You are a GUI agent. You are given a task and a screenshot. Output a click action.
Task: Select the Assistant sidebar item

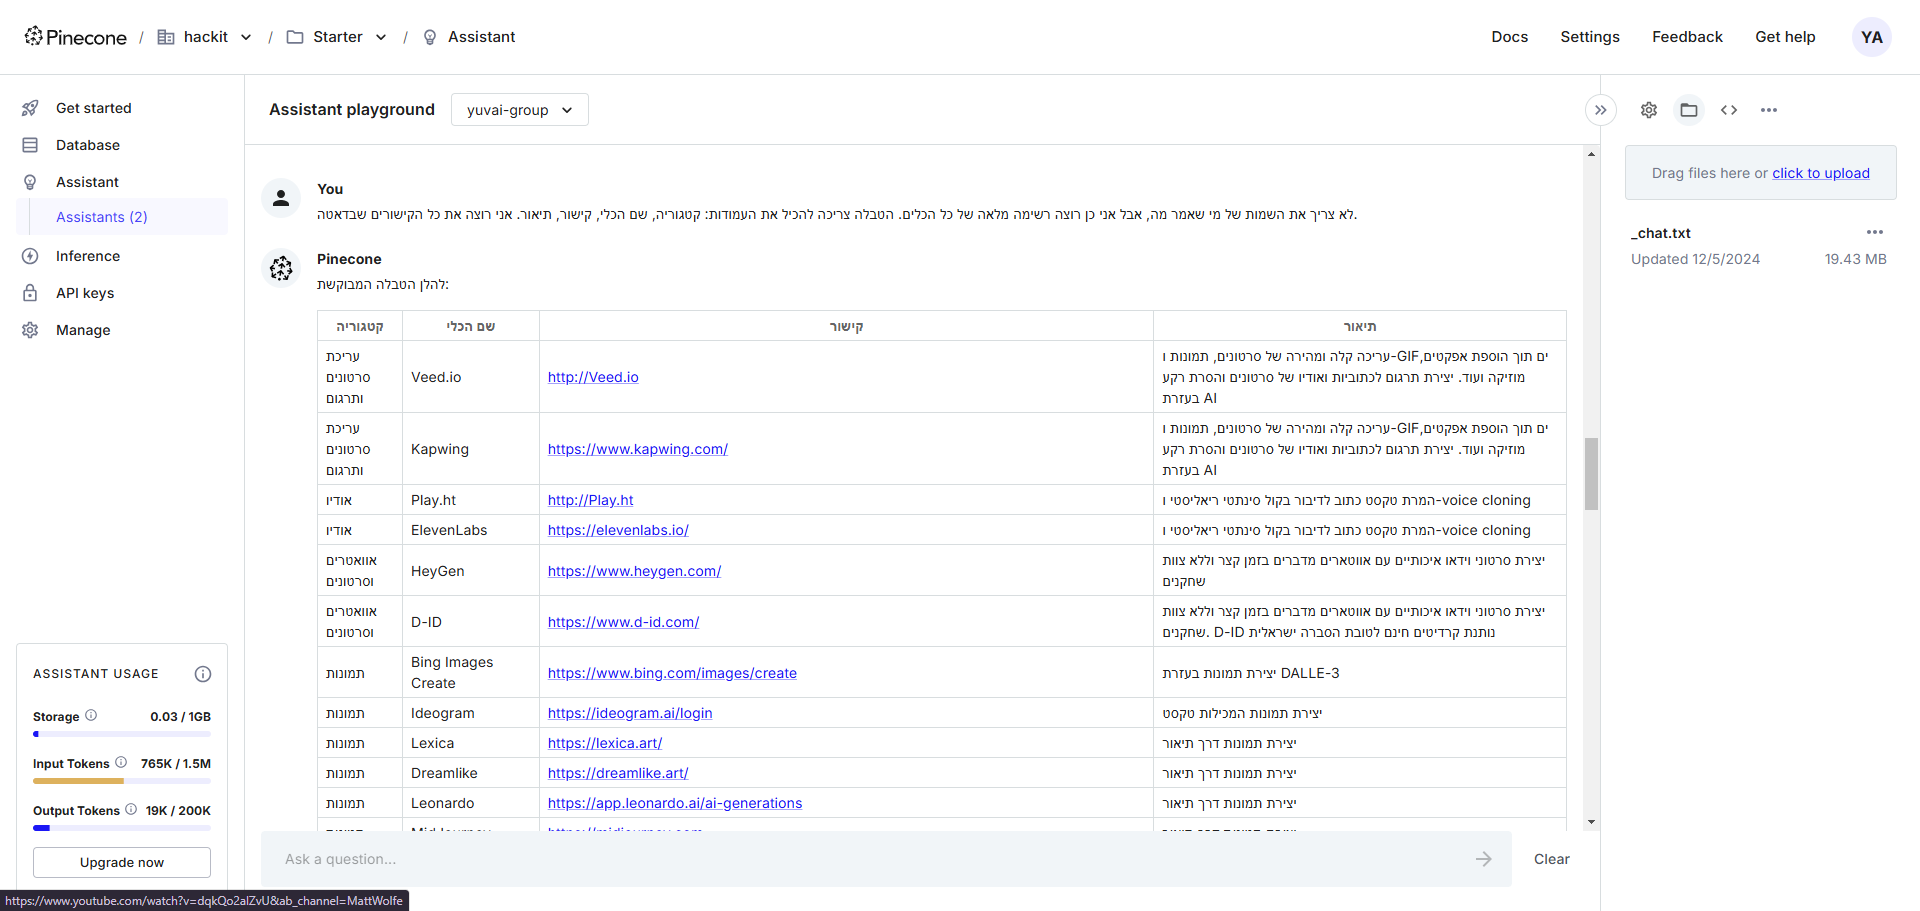click(87, 182)
